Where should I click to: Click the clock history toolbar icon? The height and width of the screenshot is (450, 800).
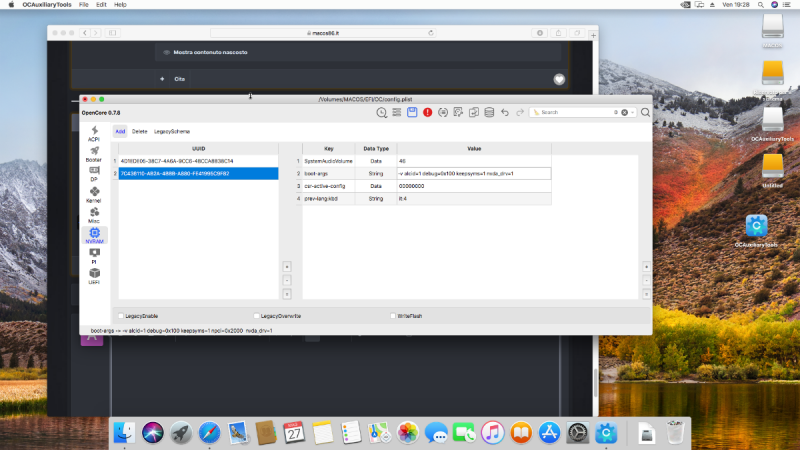click(x=381, y=112)
